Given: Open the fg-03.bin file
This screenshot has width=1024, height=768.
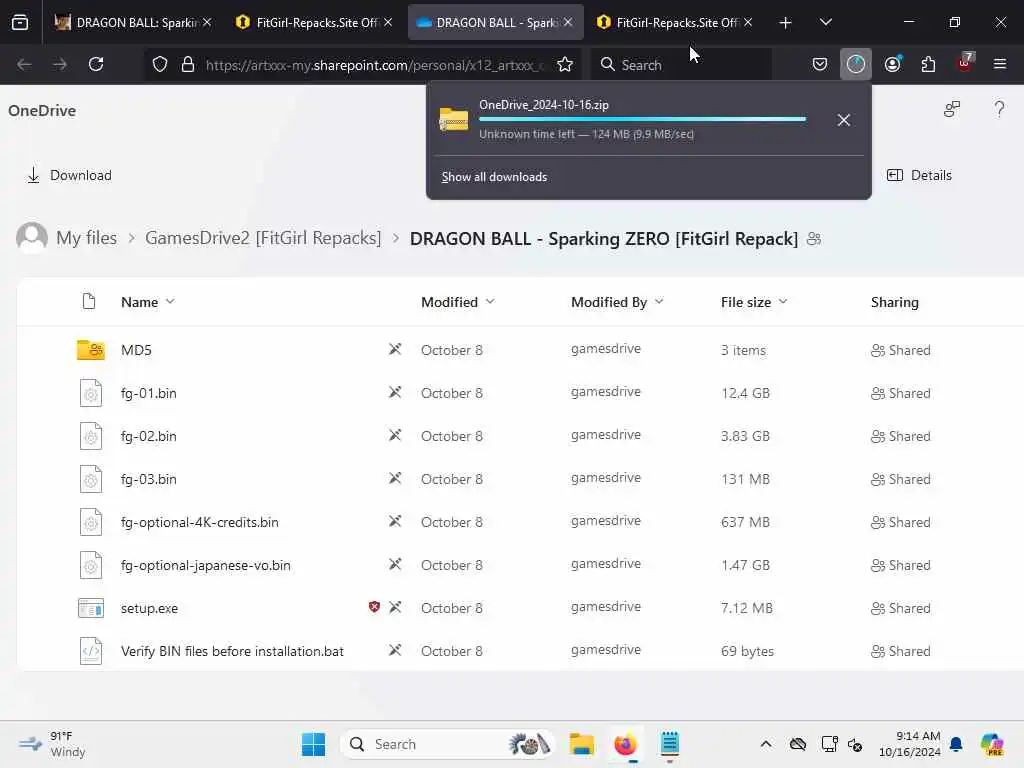Looking at the screenshot, I should click(x=148, y=479).
